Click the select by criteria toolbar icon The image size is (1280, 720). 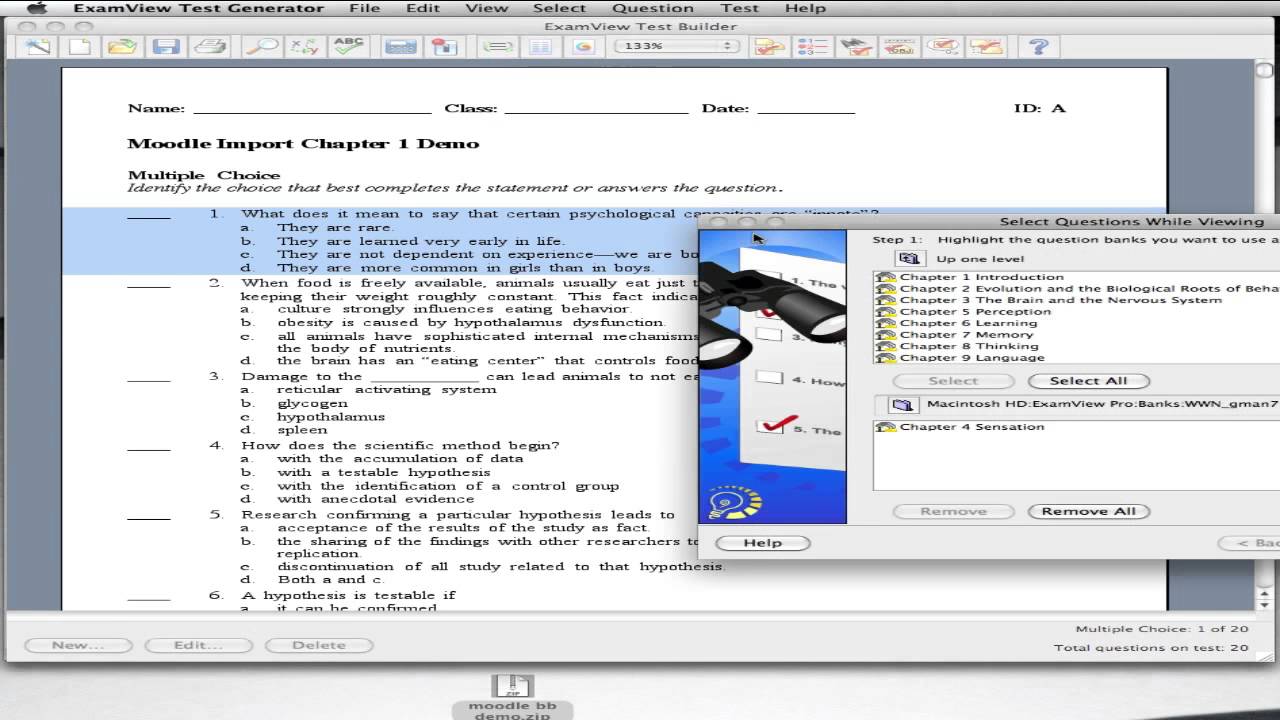click(x=942, y=46)
